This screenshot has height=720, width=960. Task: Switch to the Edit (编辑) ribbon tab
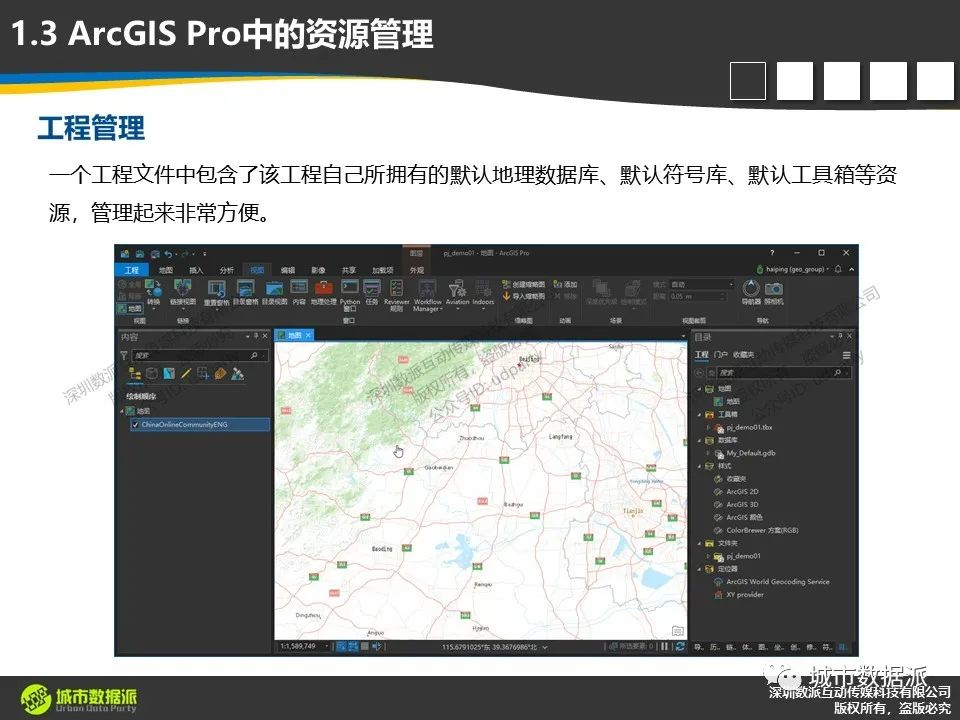(288, 270)
